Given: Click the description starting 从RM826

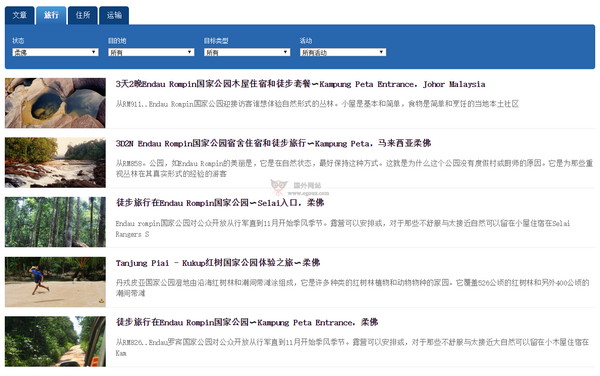Looking at the screenshot, I should pos(352,347).
